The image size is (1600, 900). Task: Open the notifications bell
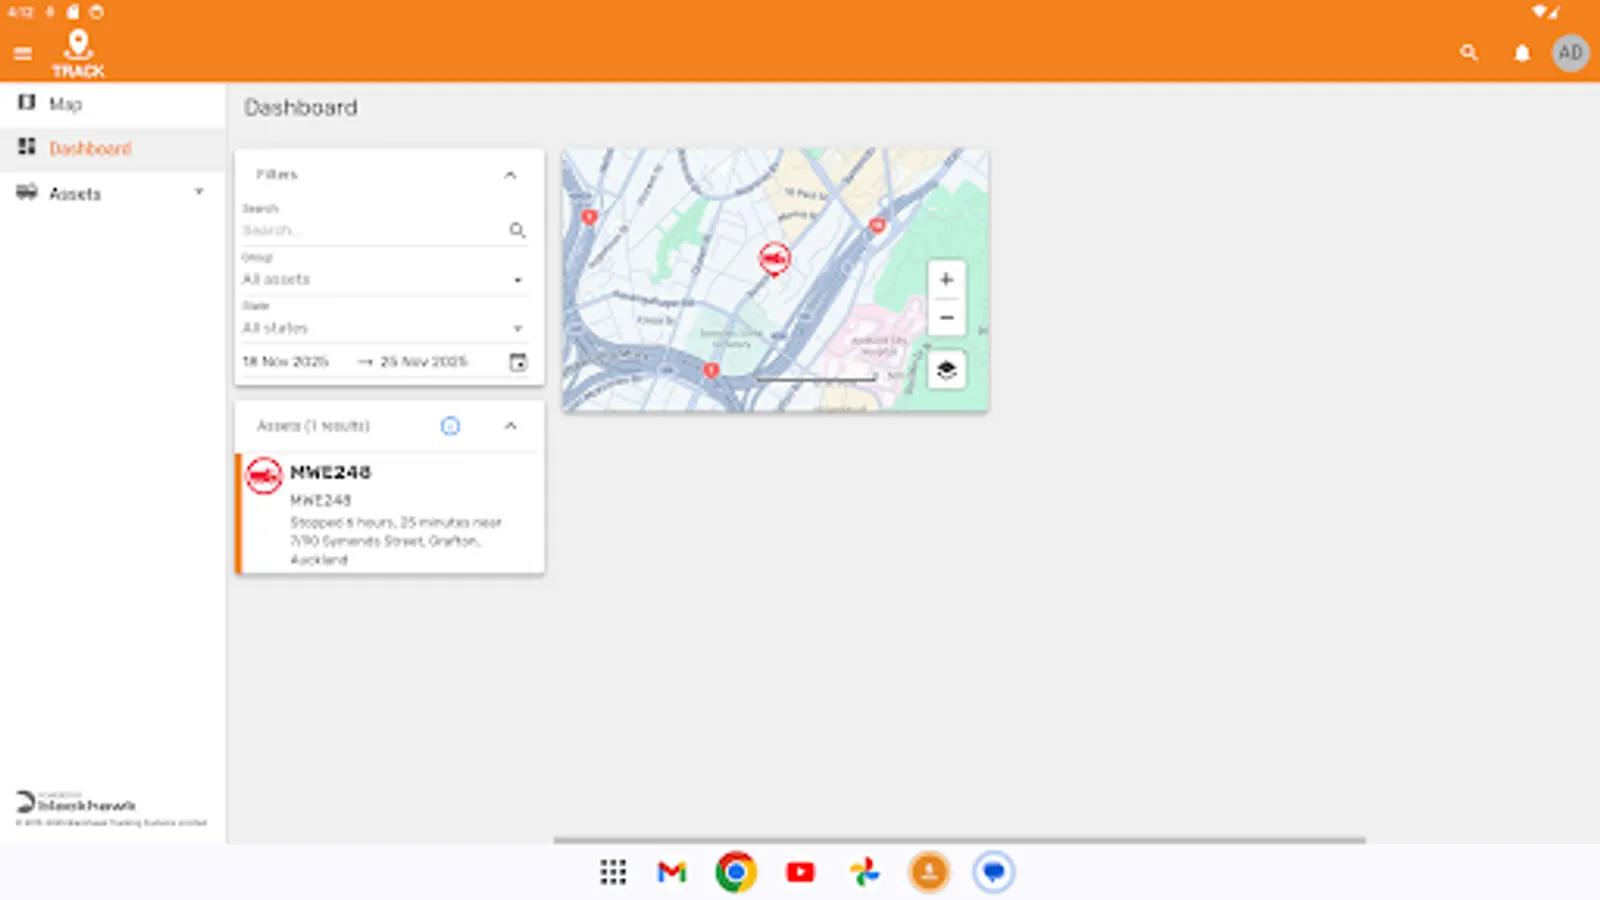tap(1521, 52)
